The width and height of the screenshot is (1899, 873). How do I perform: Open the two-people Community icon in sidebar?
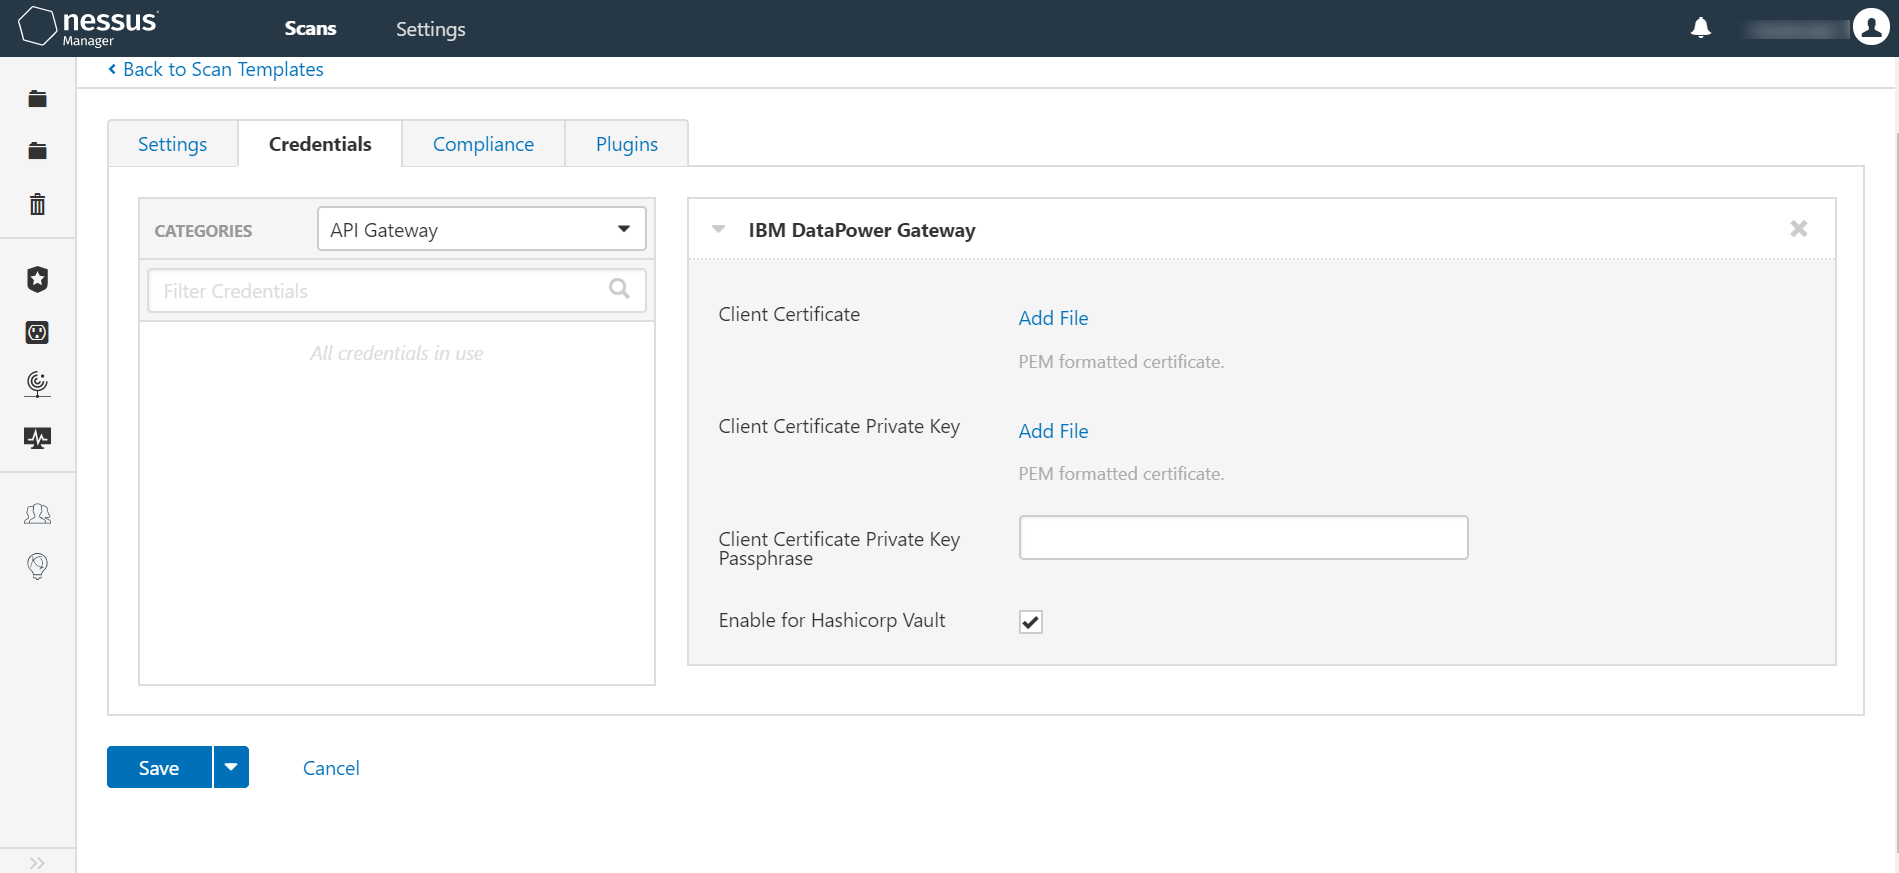point(38,514)
